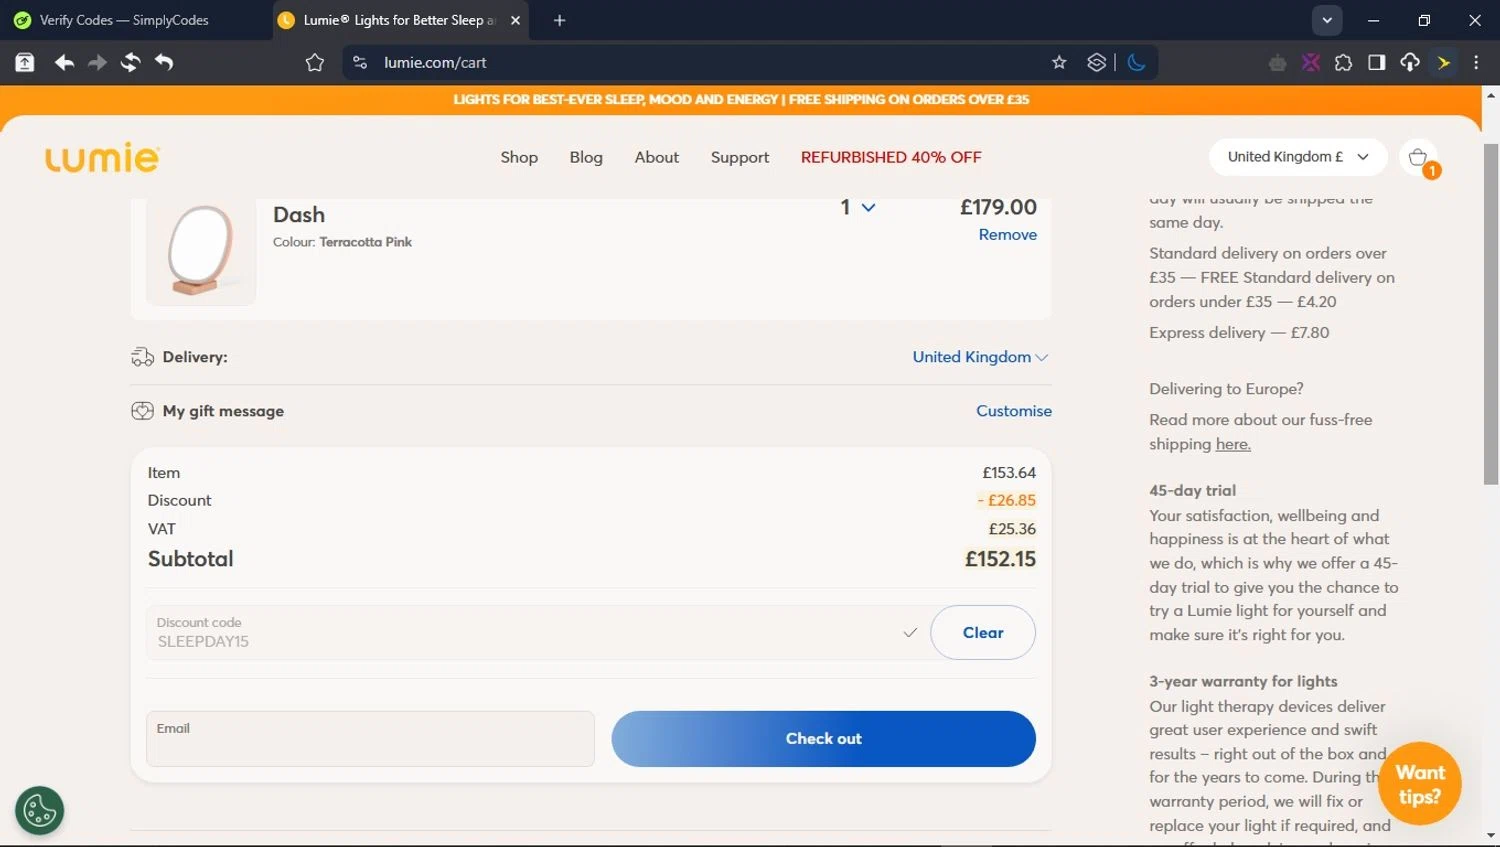Click the yellow arrow extension icon
The image size is (1500, 847).
point(1444,62)
